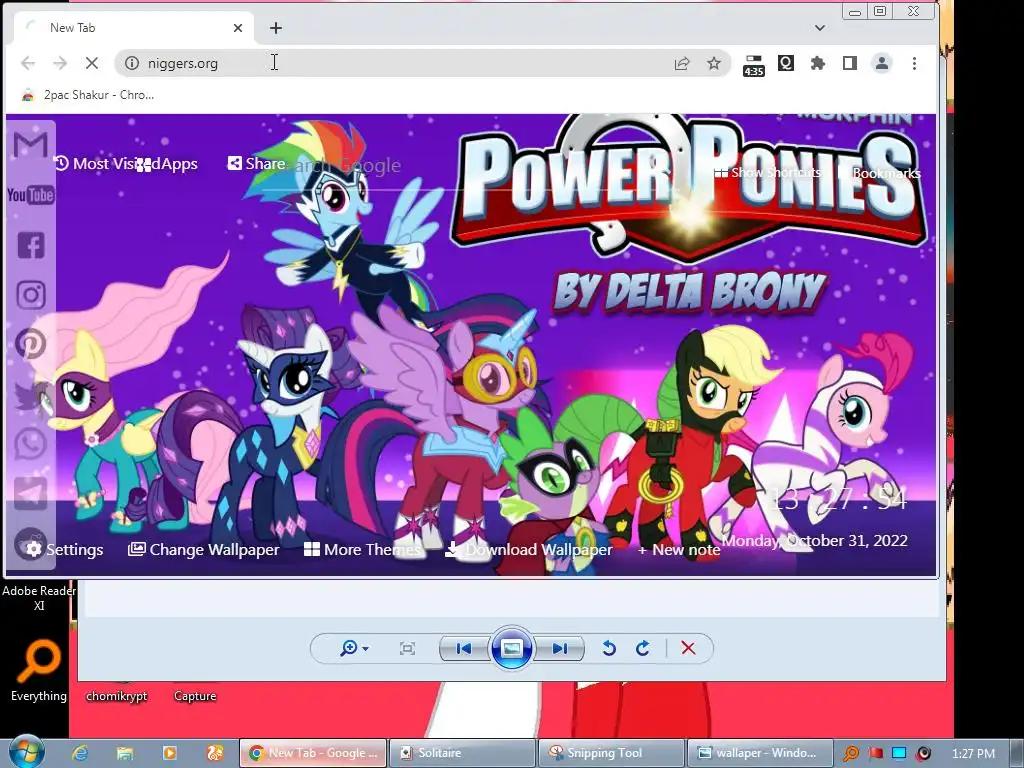Click Change Wallpaper

[204, 549]
